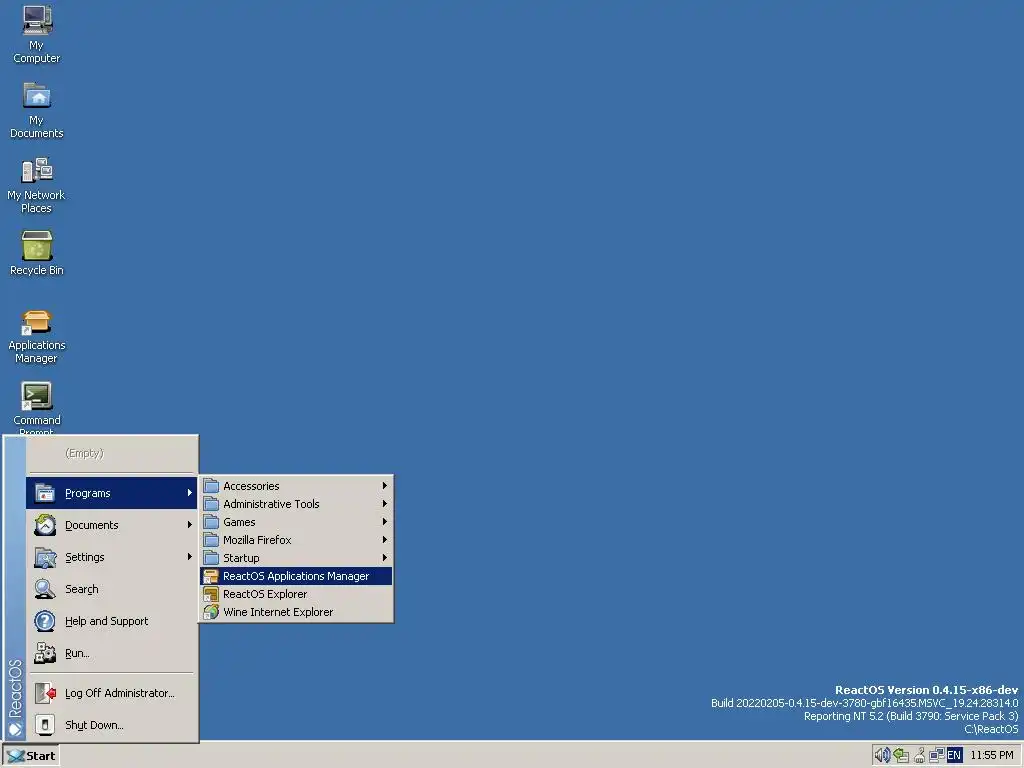The width and height of the screenshot is (1024, 768).
Task: Click the Start button
Action: tap(31, 756)
